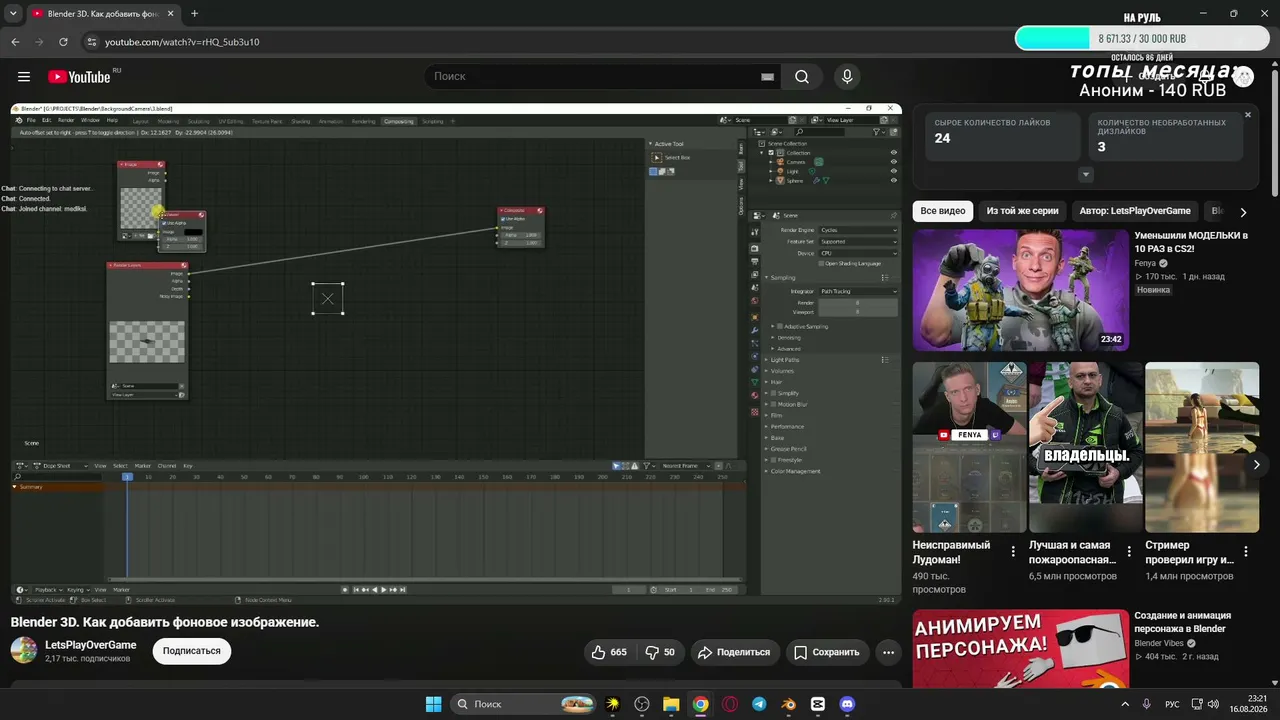Switch to Blender Compositing workspace tab
This screenshot has width=1280, height=720.
coord(398,121)
